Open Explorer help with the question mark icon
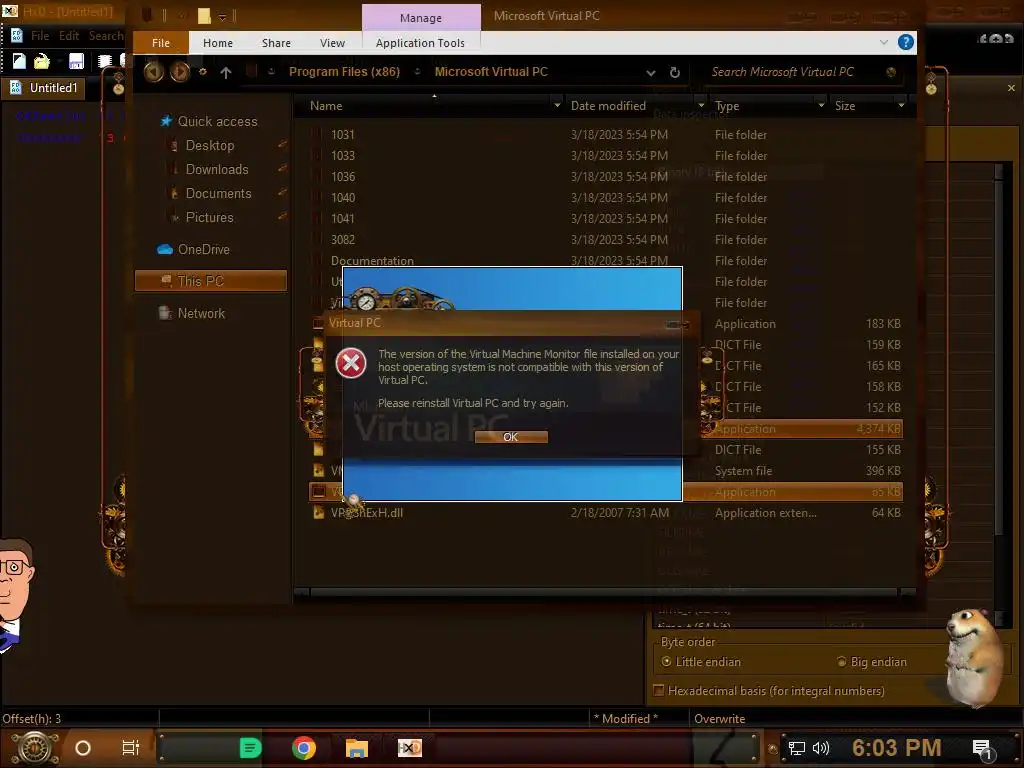Image resolution: width=1024 pixels, height=768 pixels. (x=905, y=42)
